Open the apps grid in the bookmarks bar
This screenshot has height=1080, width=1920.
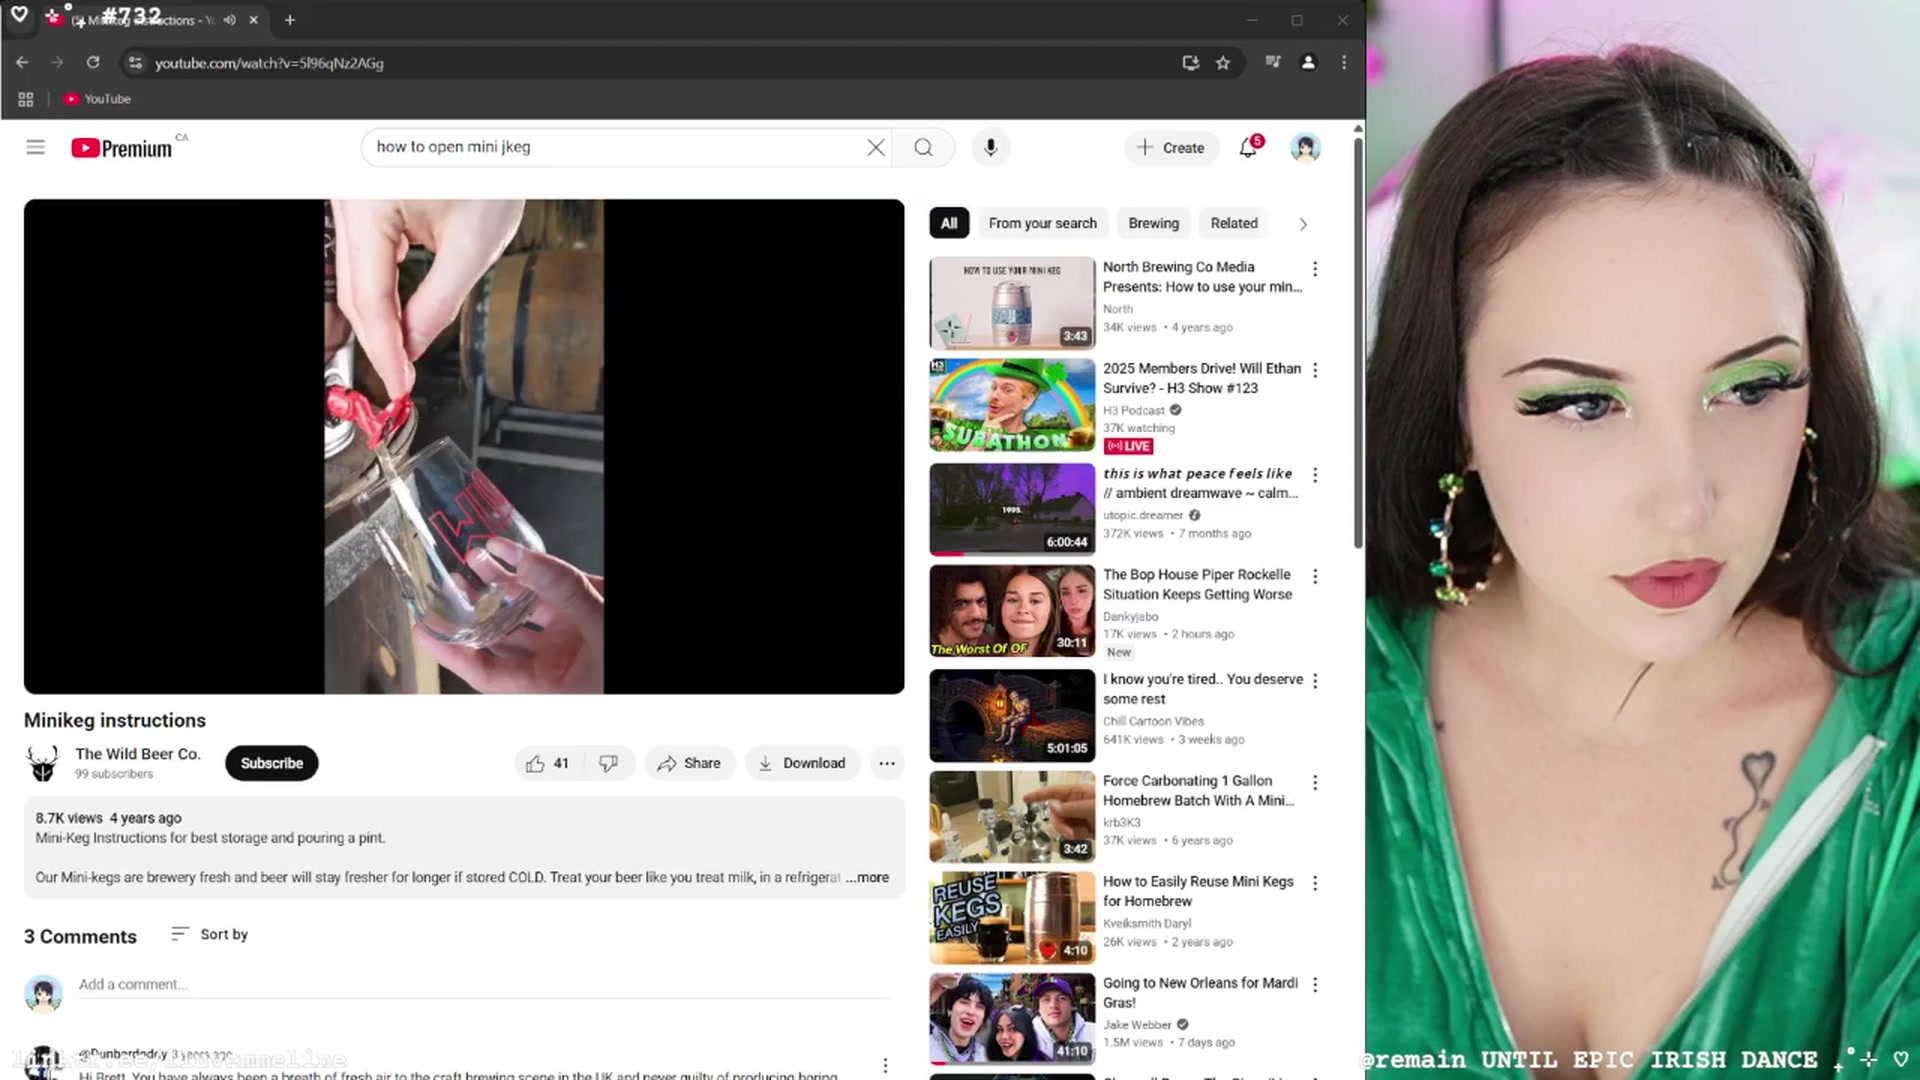click(x=26, y=99)
